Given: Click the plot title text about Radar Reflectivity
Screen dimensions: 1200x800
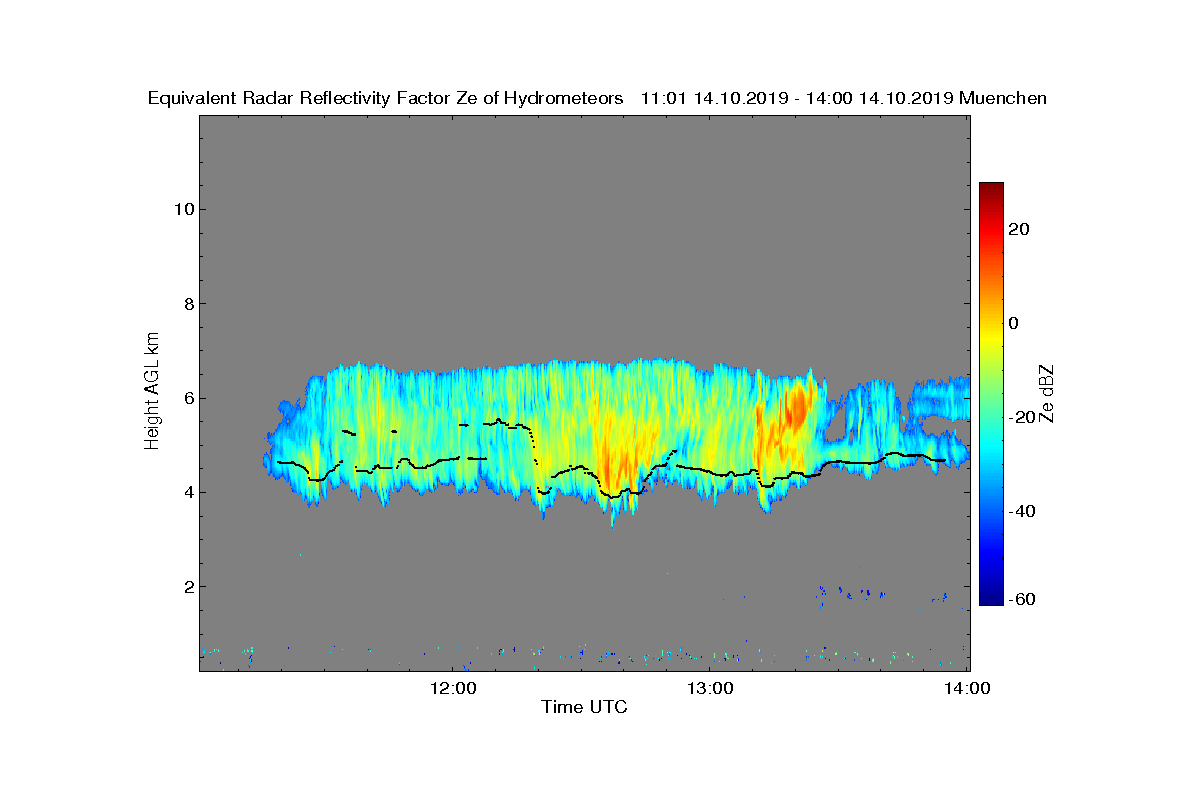Looking at the screenshot, I should pyautogui.click(x=386, y=98).
